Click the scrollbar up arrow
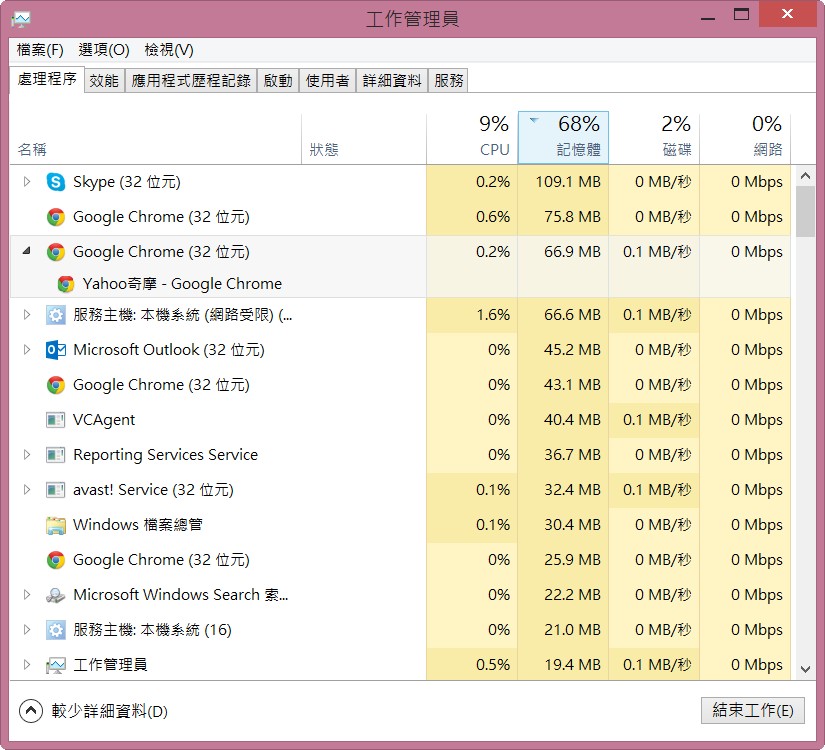Viewport: 825px width, 750px height. (x=805, y=176)
